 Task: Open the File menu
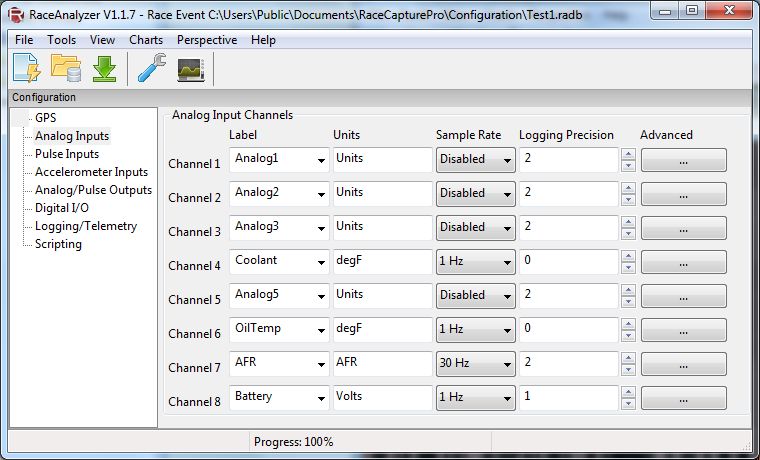tap(24, 40)
